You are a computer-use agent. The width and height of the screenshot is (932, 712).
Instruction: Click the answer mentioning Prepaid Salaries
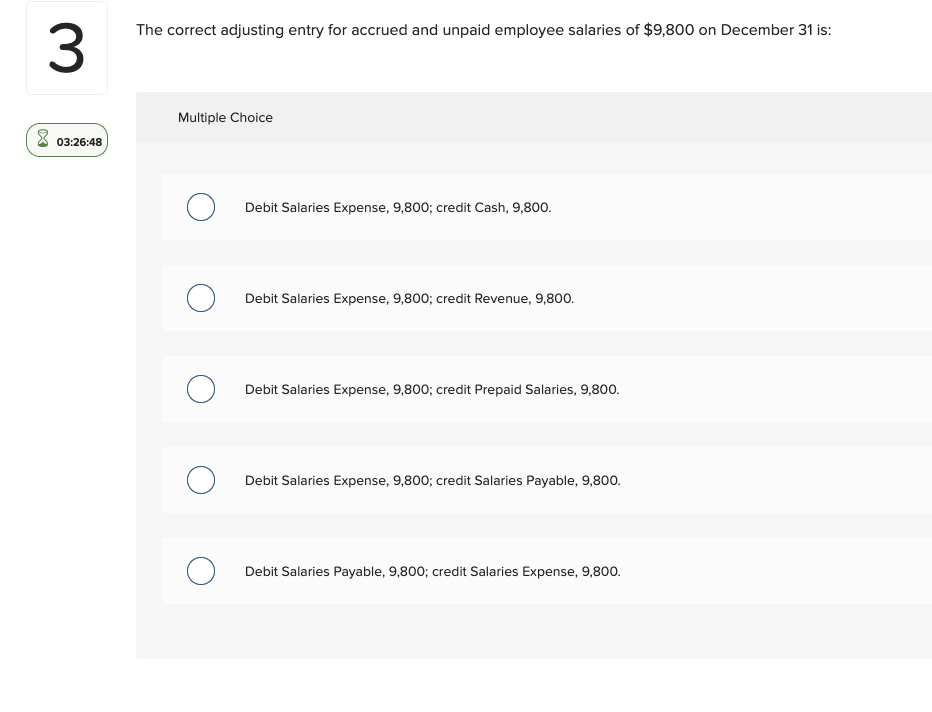(432, 389)
